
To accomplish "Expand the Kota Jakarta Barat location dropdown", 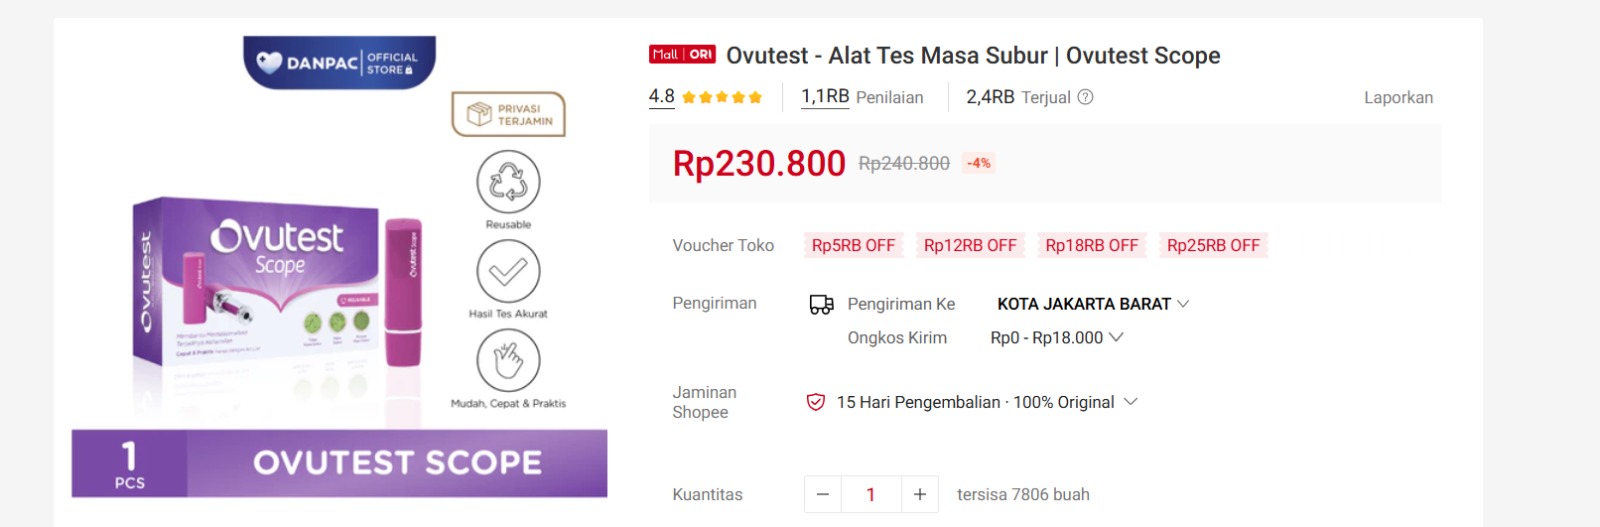I will coord(1183,303).
